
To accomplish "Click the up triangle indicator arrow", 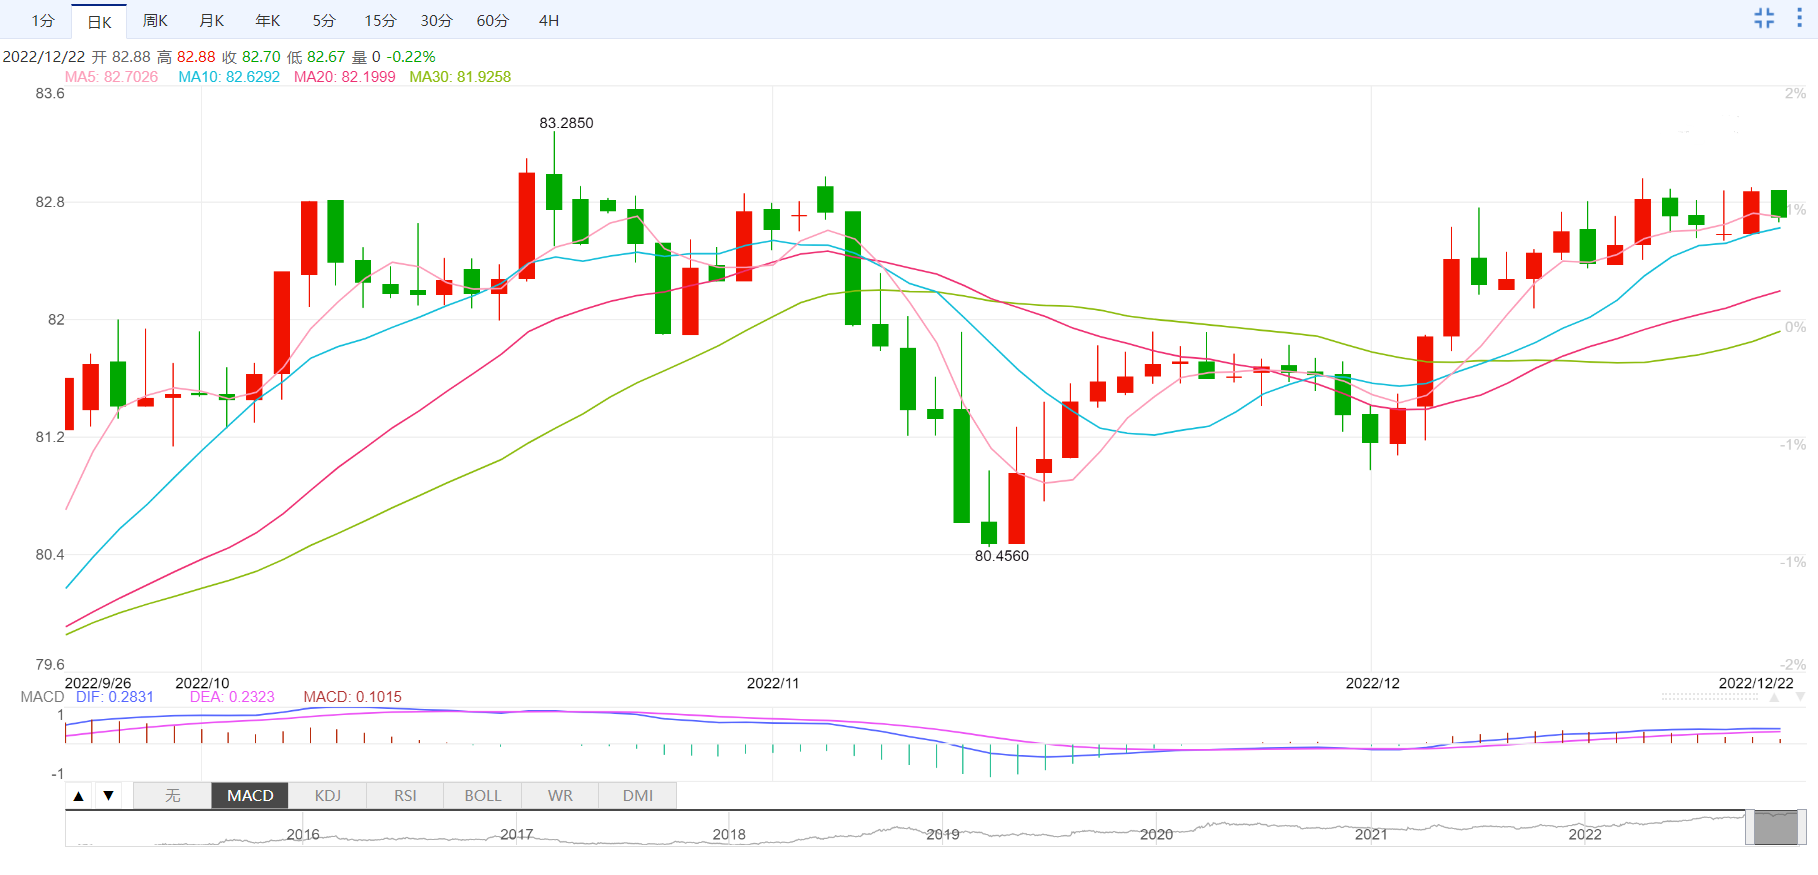I will click(78, 796).
